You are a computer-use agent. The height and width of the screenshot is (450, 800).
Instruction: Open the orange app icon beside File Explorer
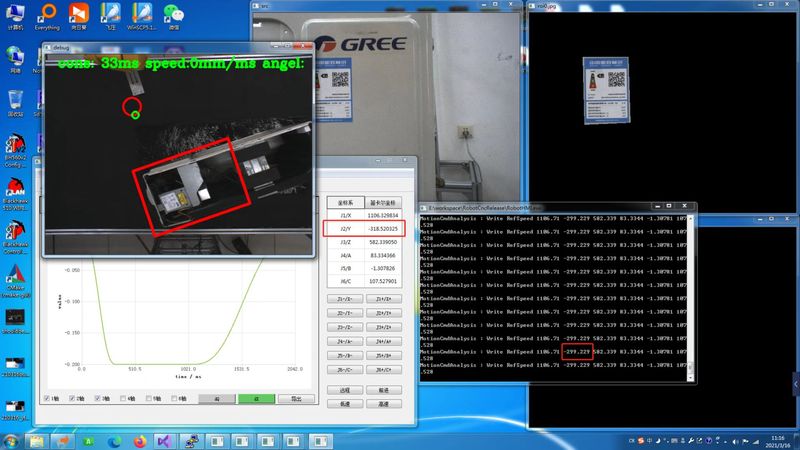pos(62,441)
